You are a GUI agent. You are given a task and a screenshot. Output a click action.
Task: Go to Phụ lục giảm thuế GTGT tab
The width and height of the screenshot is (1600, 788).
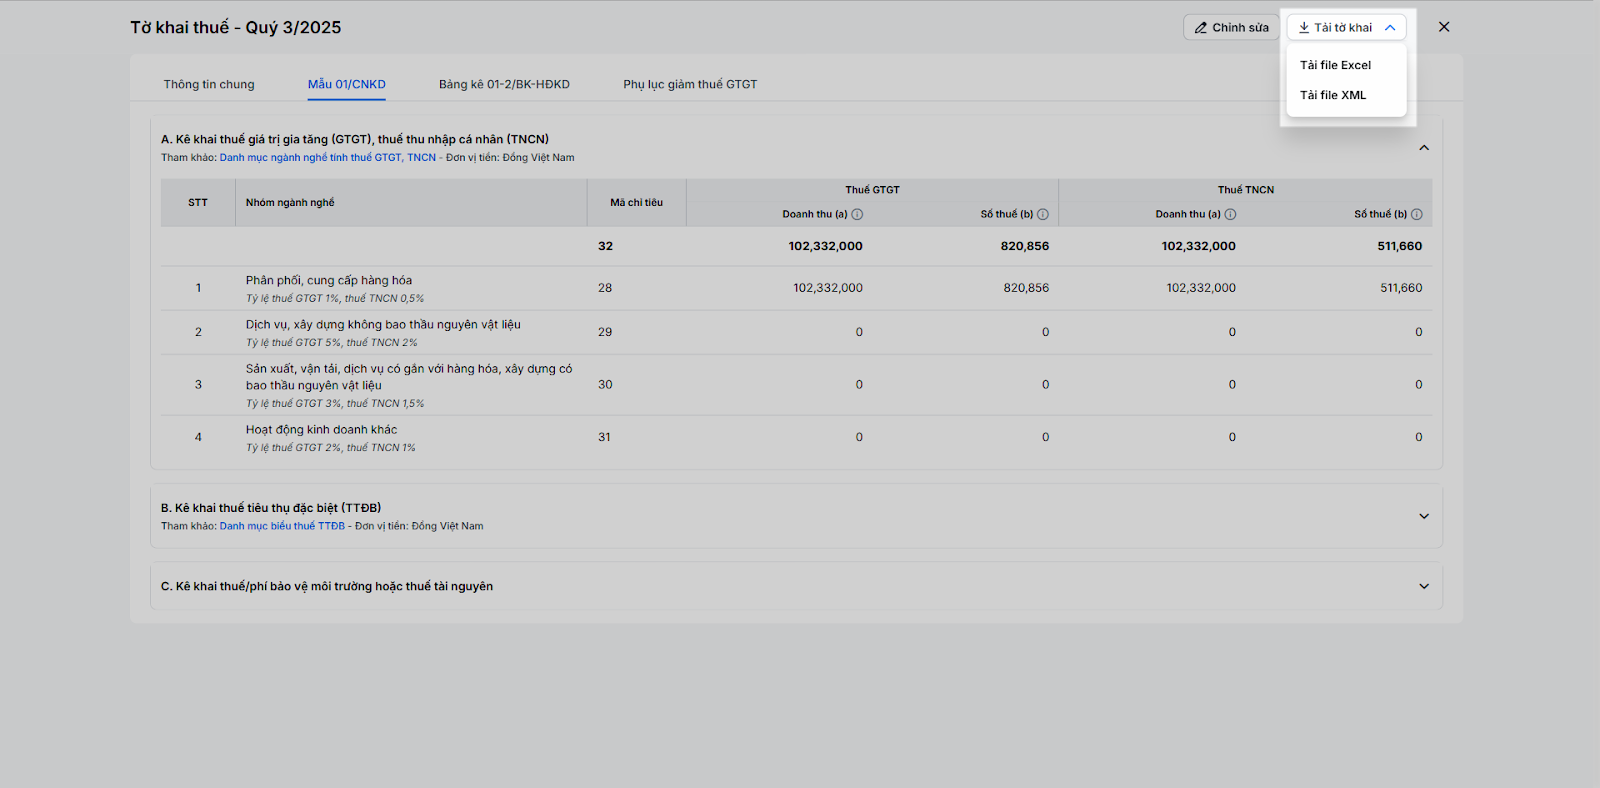click(x=690, y=85)
